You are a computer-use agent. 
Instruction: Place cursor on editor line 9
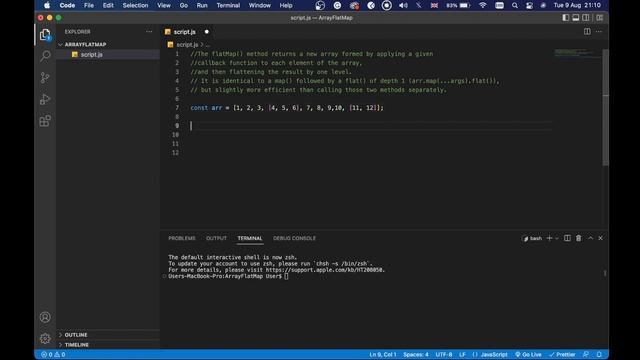tap(371, 126)
